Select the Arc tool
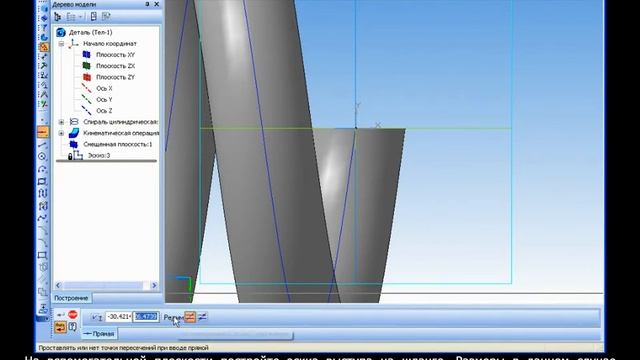This screenshot has height=360, width=640. point(42,169)
